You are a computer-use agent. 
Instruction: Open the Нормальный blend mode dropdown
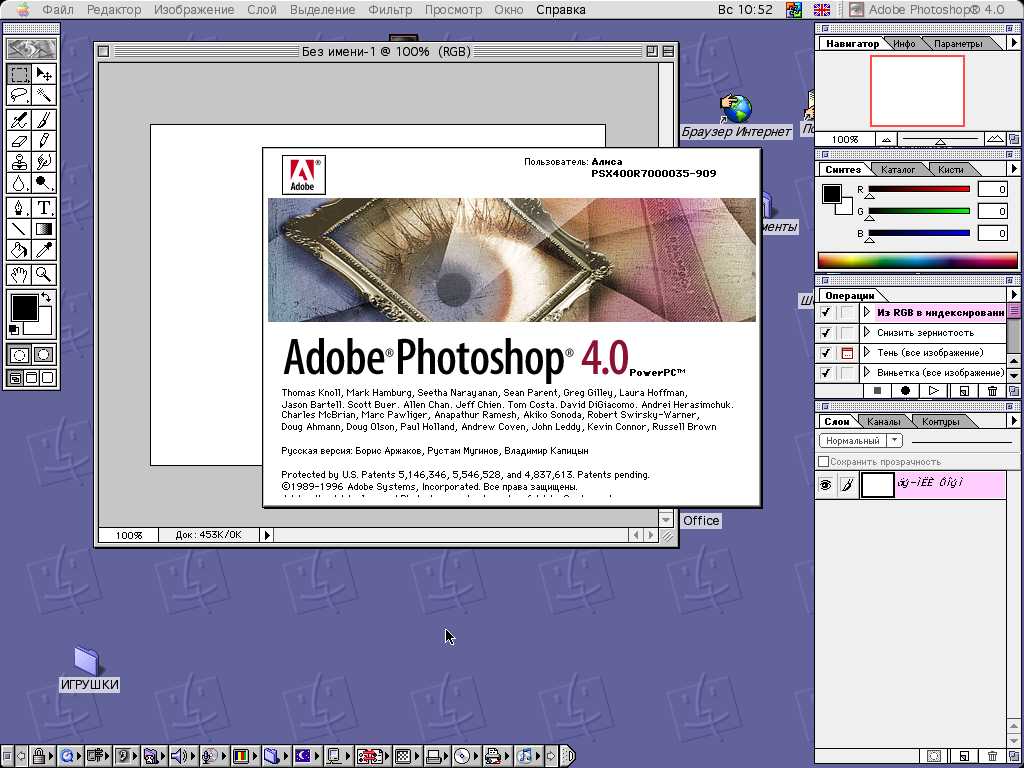point(860,440)
